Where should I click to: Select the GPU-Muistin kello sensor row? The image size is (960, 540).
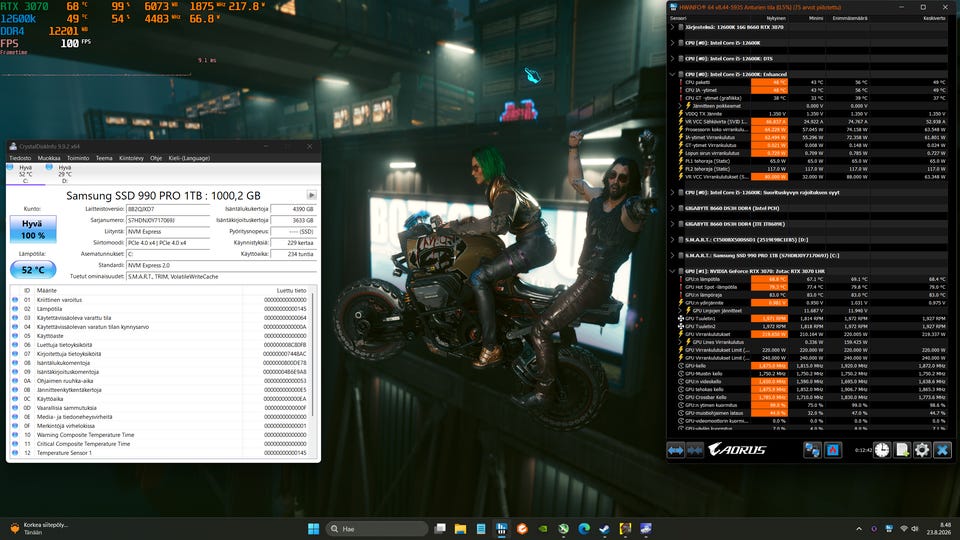coord(812,373)
